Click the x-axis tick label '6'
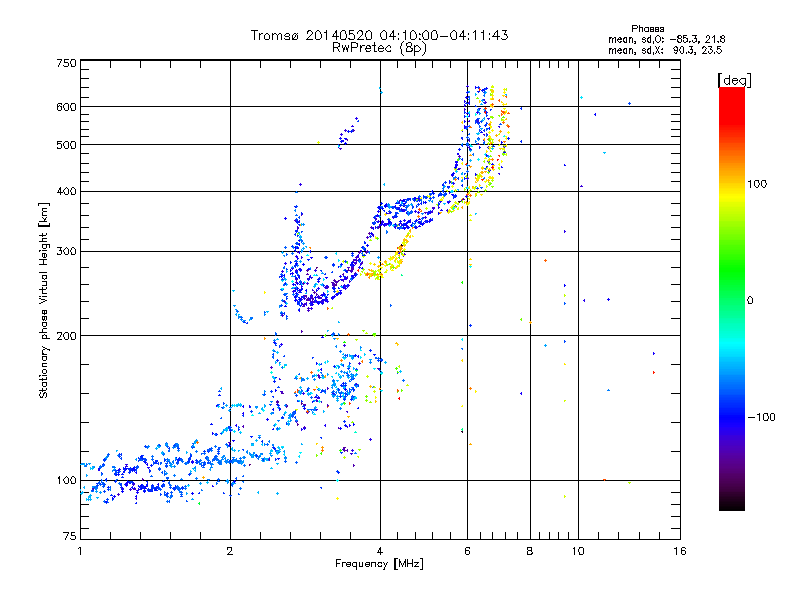 pyautogui.click(x=467, y=551)
